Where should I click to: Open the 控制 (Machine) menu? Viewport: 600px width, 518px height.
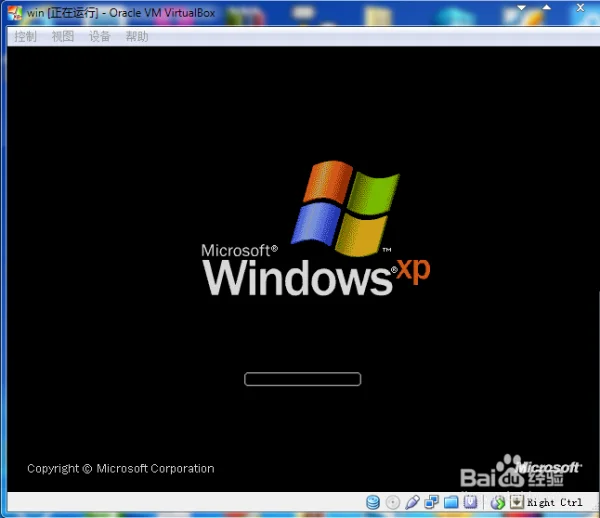25,37
